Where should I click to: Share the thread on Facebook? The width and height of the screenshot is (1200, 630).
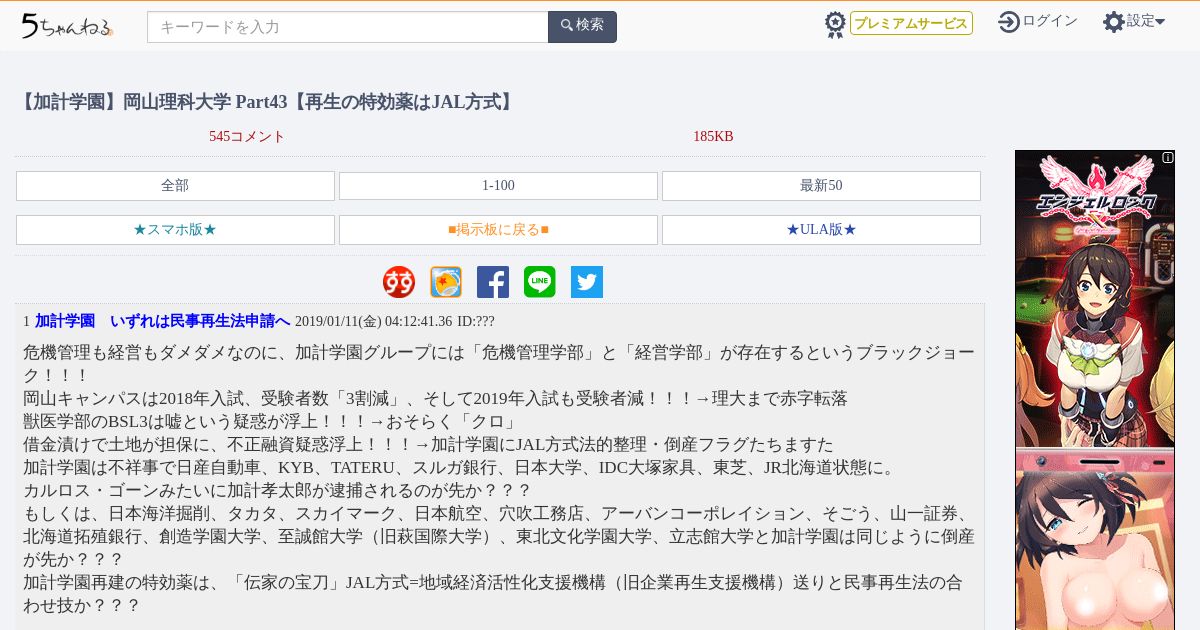pyautogui.click(x=493, y=282)
